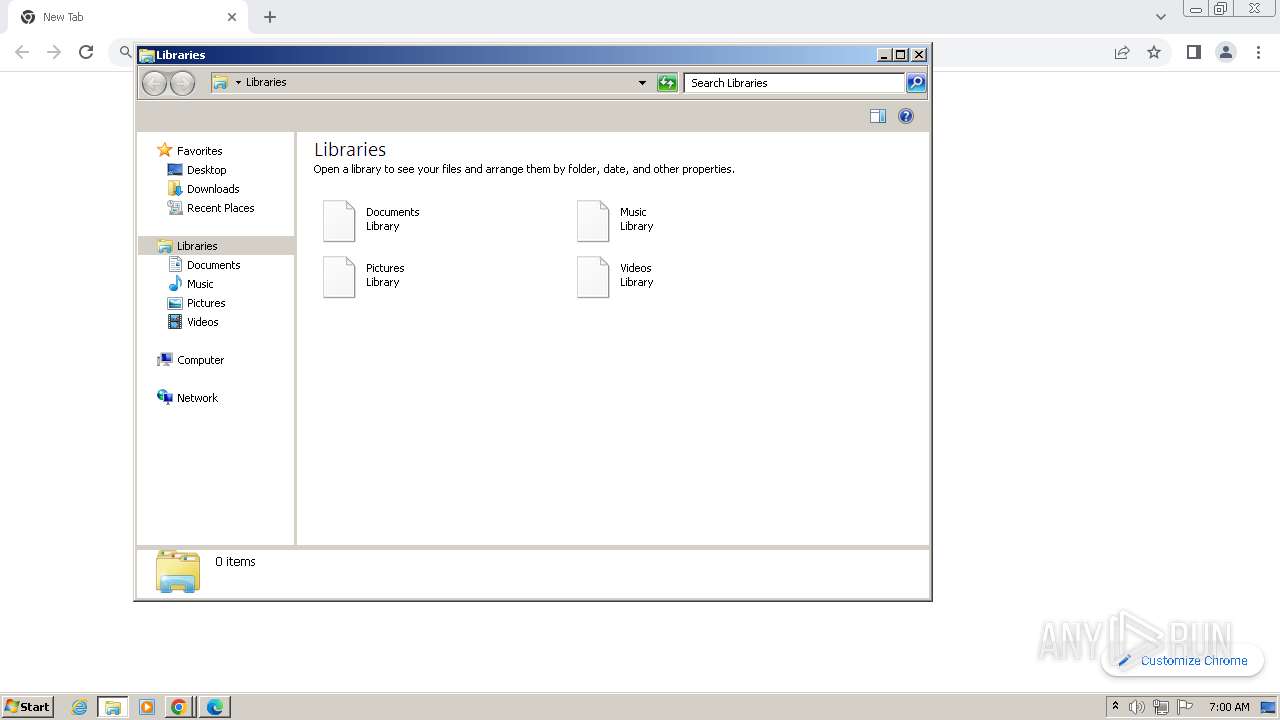Select Computer in the navigation pane
1280x720 pixels.
(200, 360)
